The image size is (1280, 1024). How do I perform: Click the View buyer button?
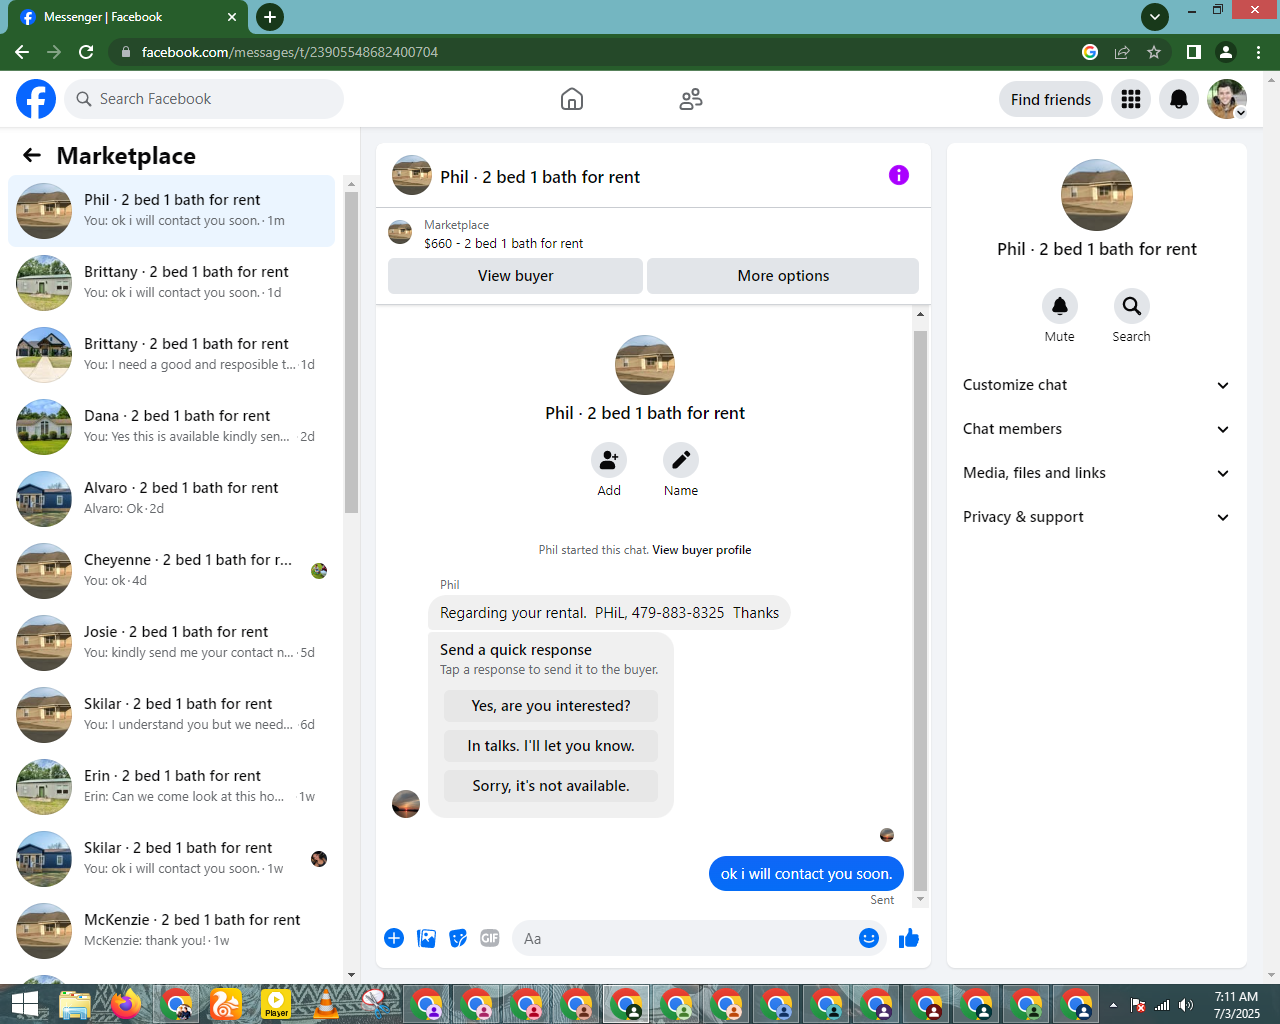coord(515,276)
